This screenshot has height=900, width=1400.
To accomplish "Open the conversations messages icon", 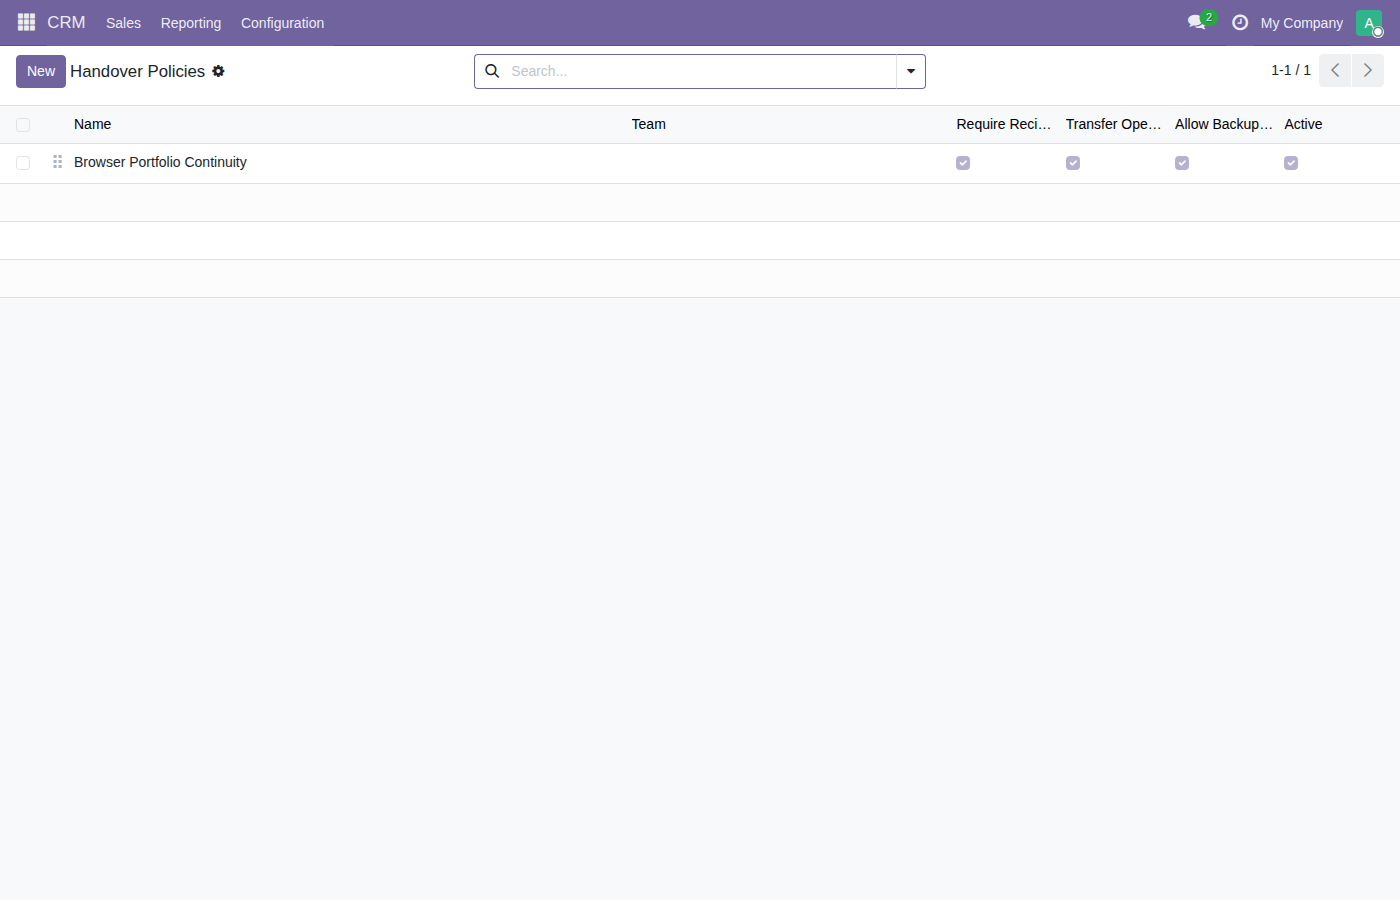I will pos(1197,22).
